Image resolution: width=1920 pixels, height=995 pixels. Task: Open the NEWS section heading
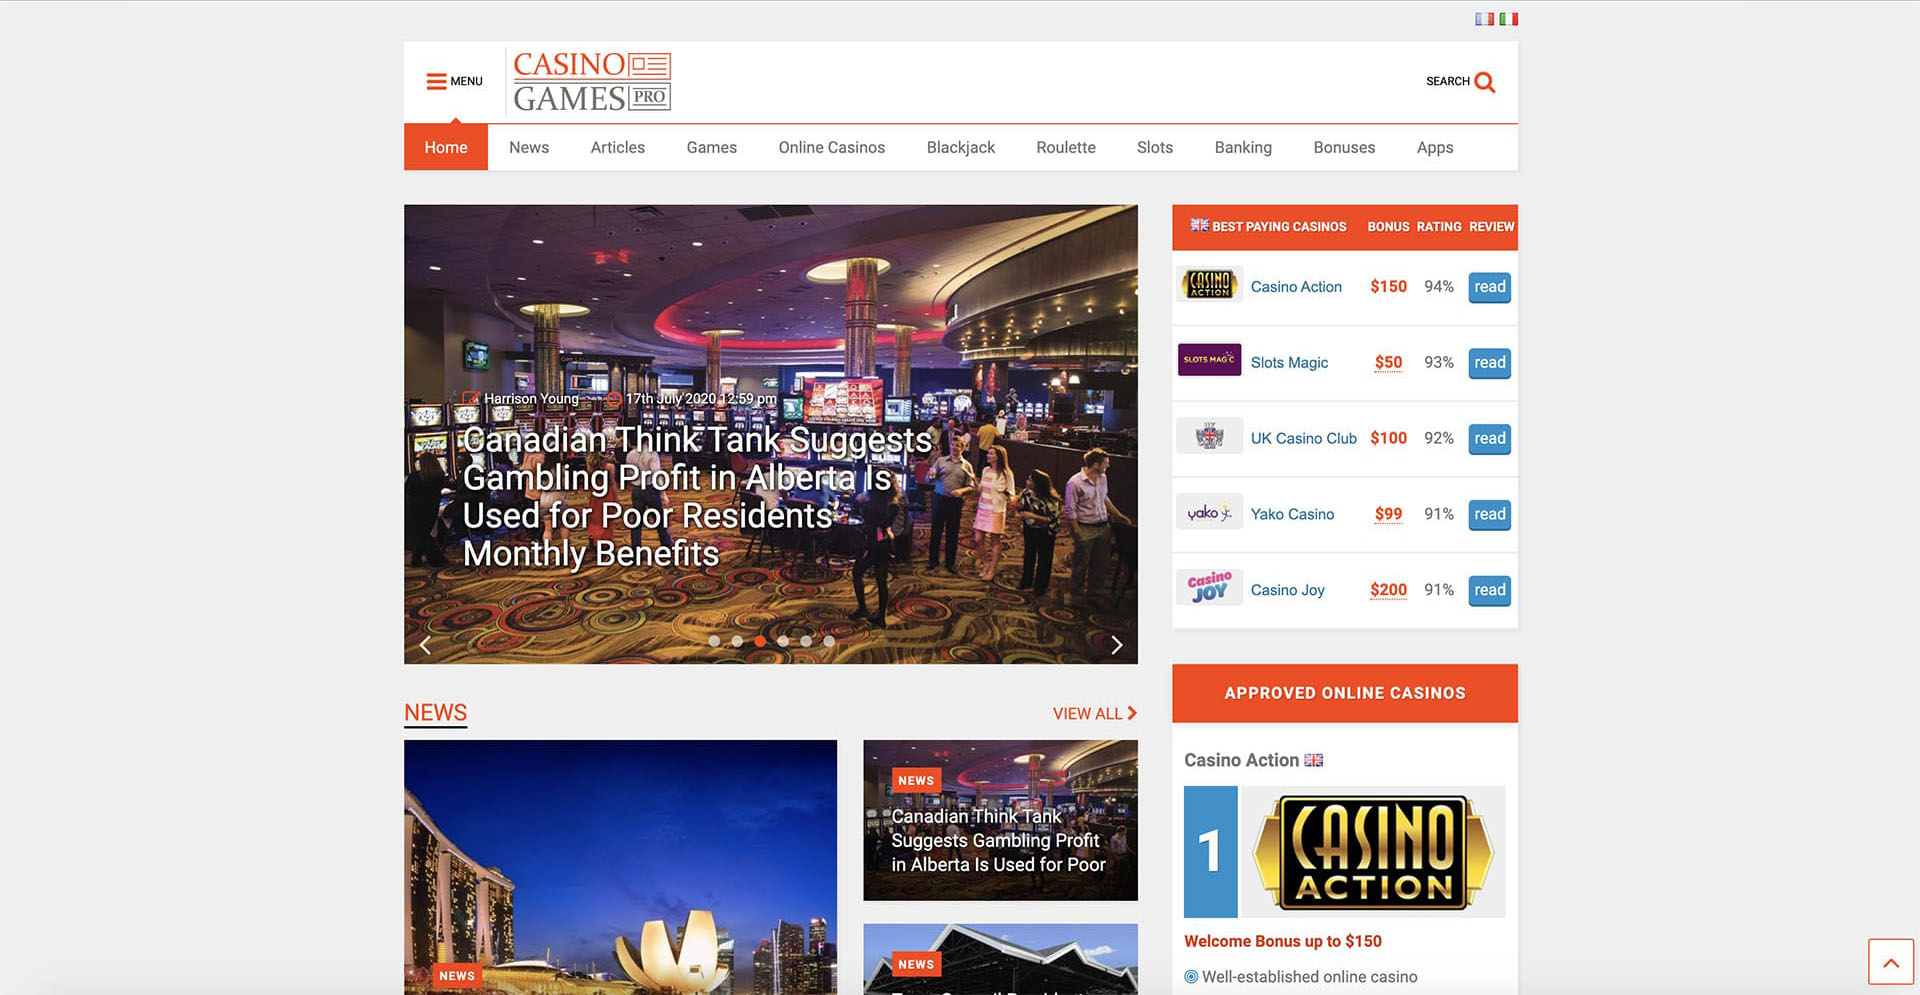tap(435, 713)
